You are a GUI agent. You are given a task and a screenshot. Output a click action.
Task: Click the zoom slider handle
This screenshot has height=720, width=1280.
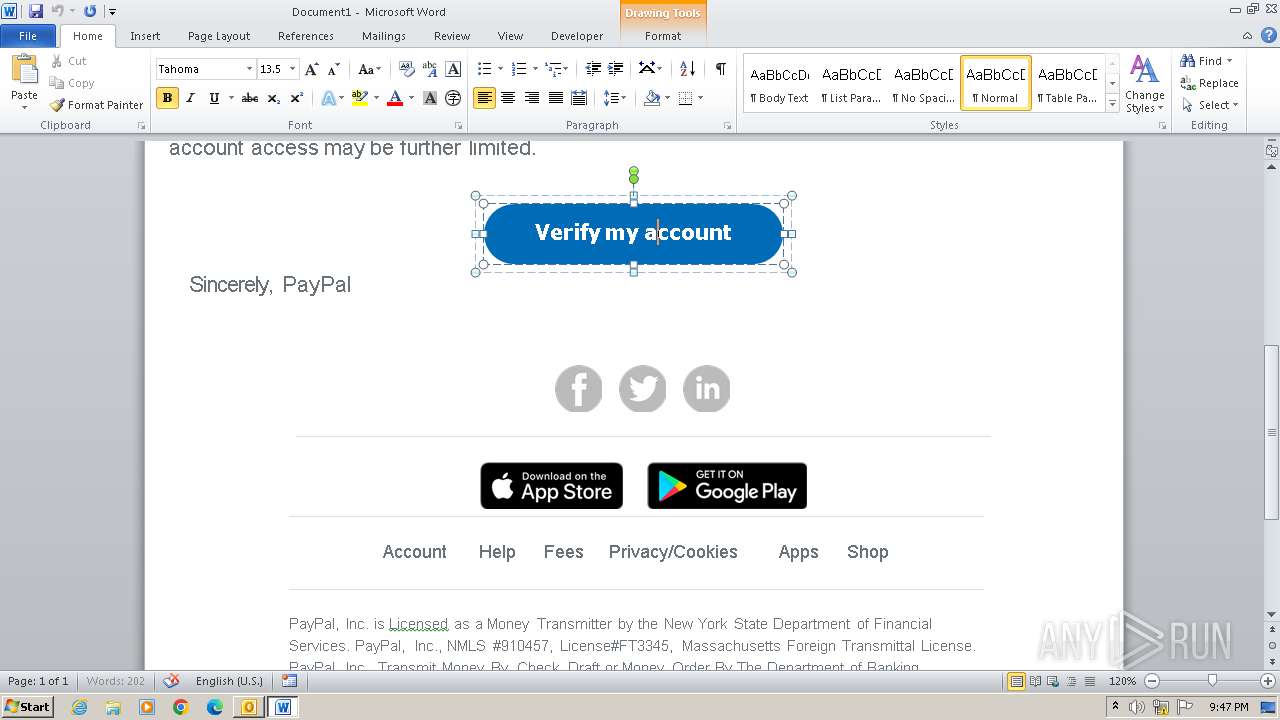tap(1212, 681)
